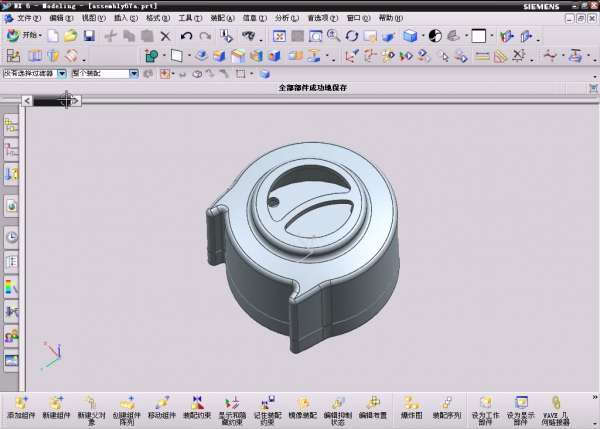Toggle 显示和隐藏约束 (Show/Hide Constraints)
The image size is (600, 429).
(x=232, y=406)
